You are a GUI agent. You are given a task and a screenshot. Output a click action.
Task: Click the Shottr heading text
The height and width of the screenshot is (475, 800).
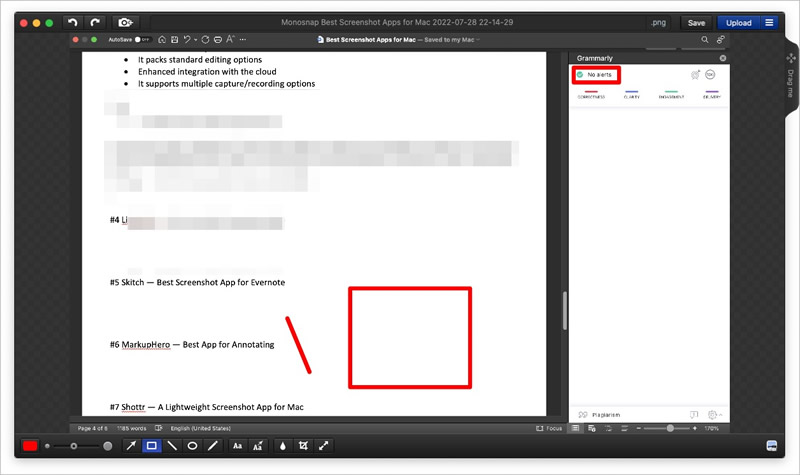206,407
